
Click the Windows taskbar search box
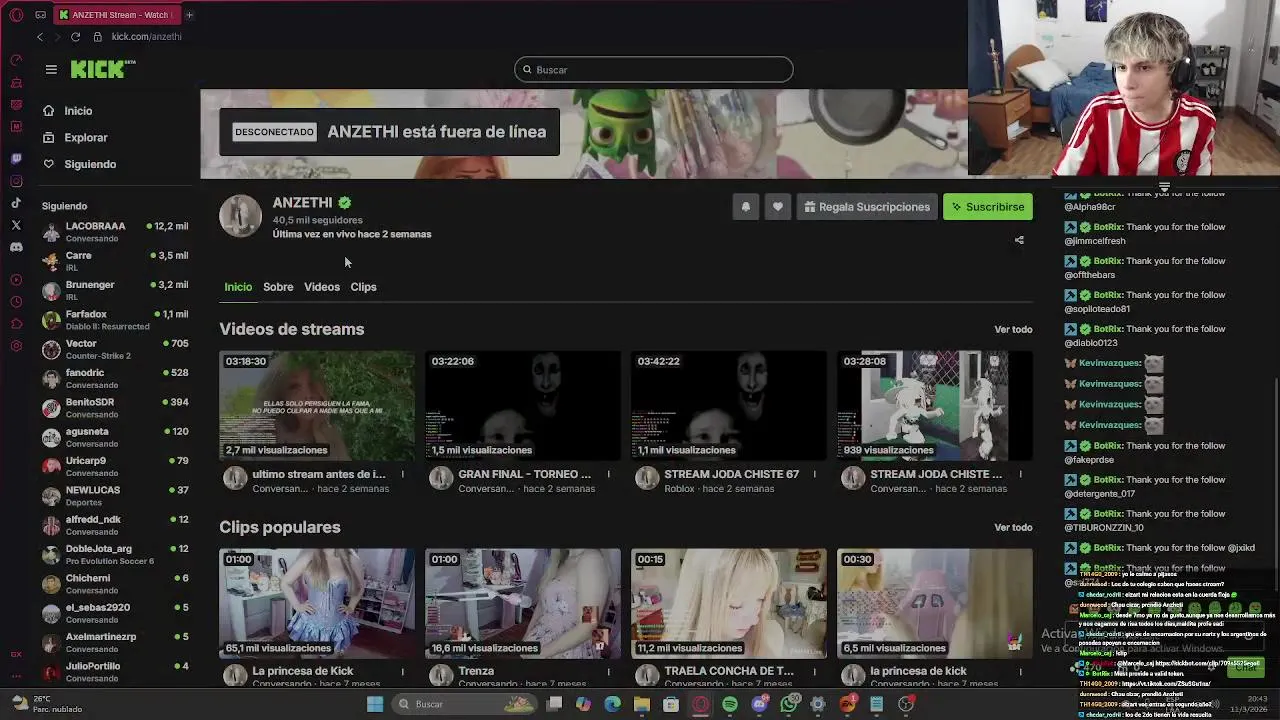465,704
